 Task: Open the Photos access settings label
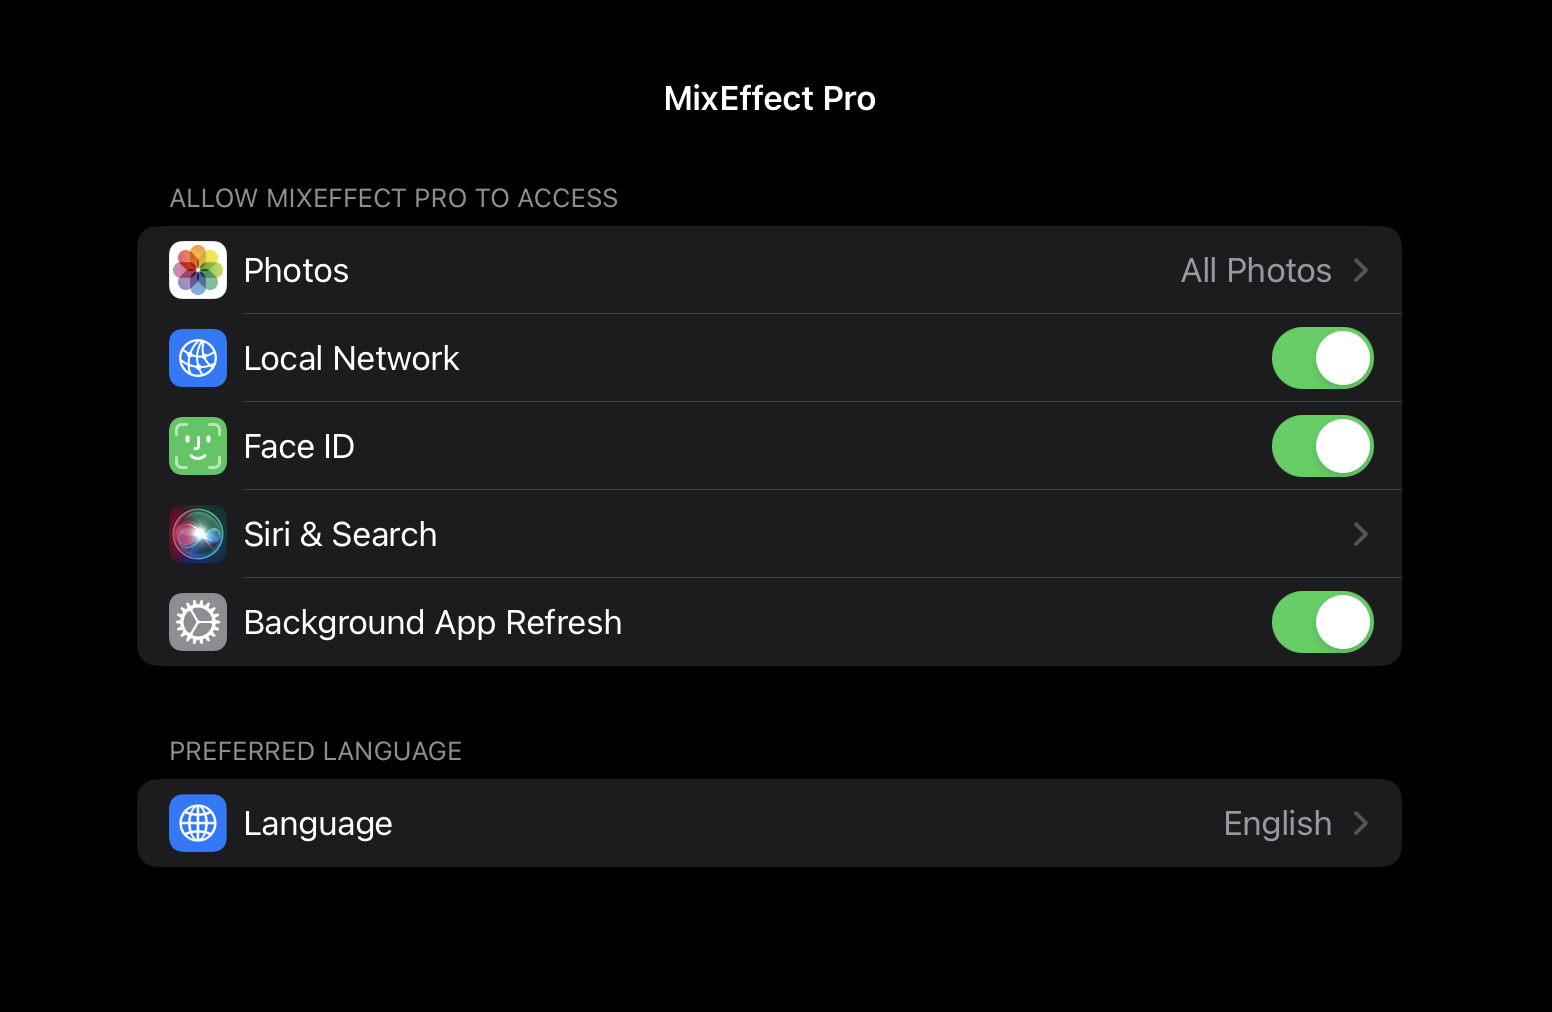(296, 270)
